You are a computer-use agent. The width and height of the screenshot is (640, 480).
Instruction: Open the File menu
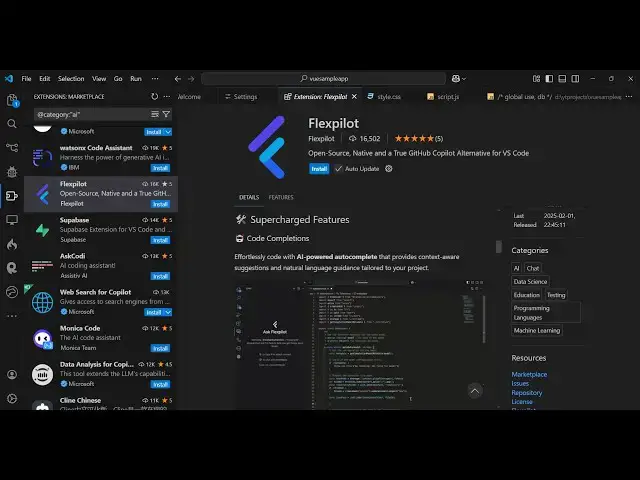(27, 79)
